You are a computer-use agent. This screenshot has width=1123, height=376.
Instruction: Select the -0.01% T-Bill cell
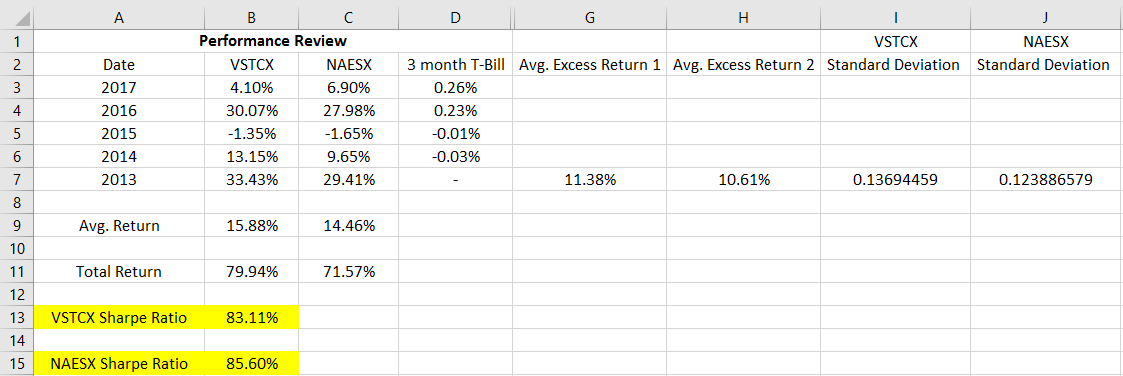pos(456,133)
